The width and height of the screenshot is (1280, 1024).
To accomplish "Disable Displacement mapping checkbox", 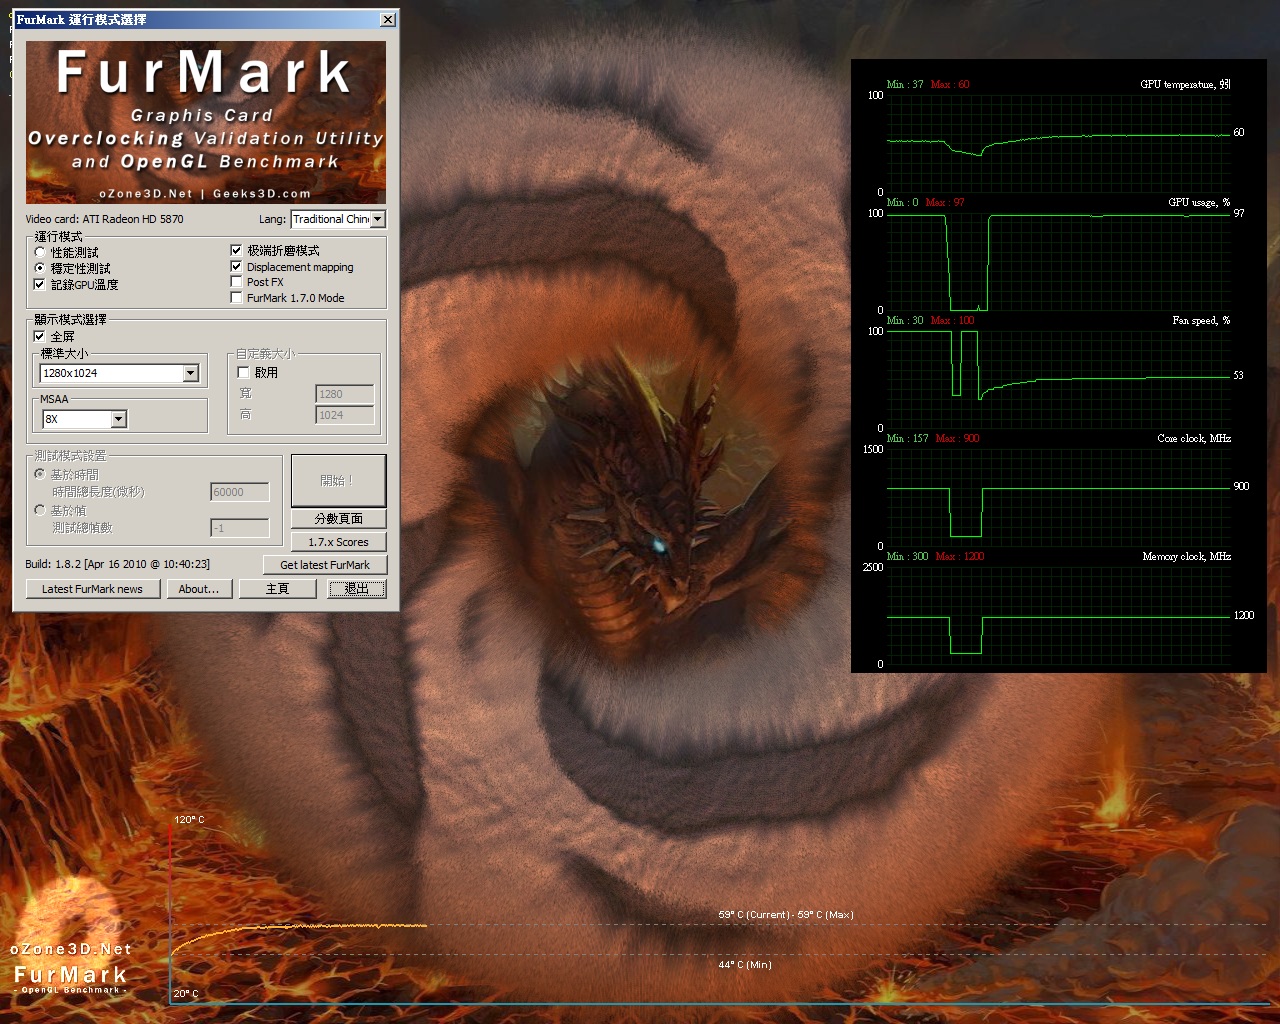I will tap(236, 266).
